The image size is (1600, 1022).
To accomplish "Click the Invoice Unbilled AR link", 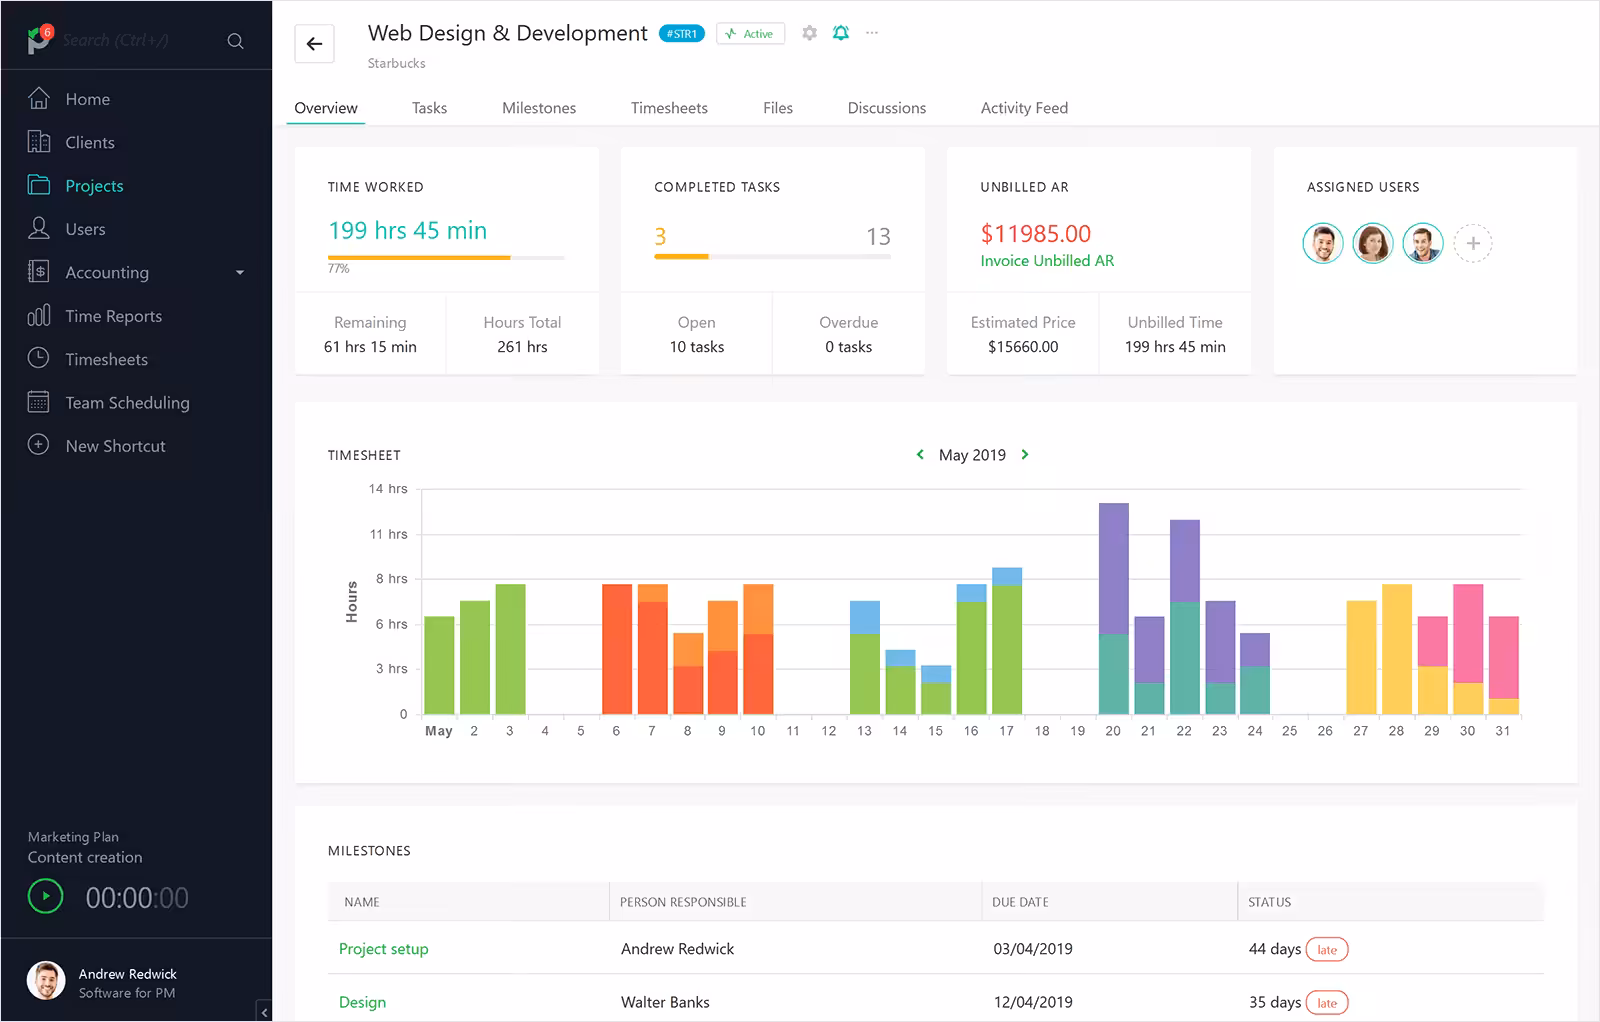I will 1046,261.
